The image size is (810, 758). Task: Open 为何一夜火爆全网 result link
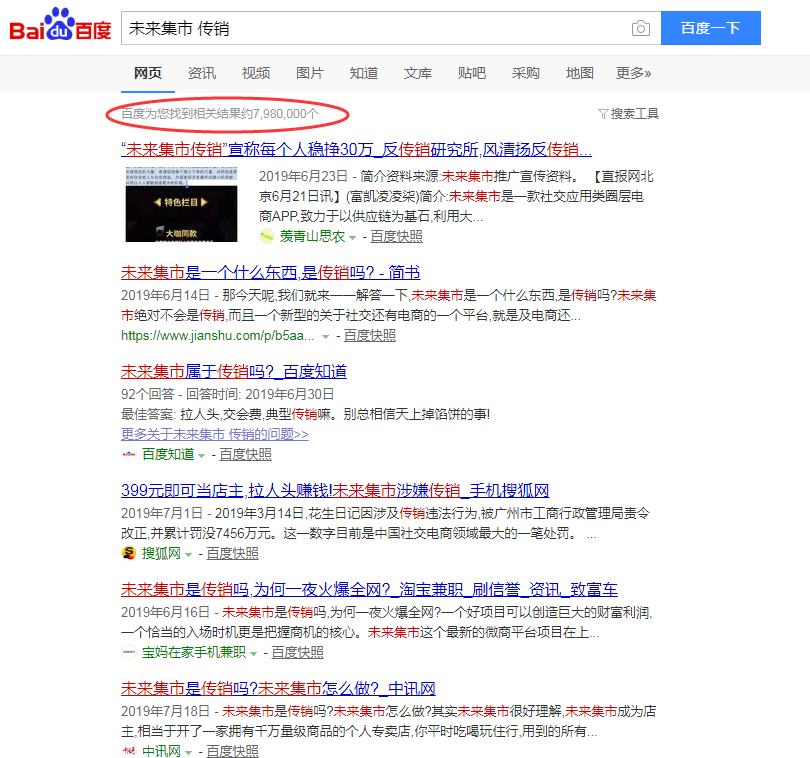[x=369, y=590]
